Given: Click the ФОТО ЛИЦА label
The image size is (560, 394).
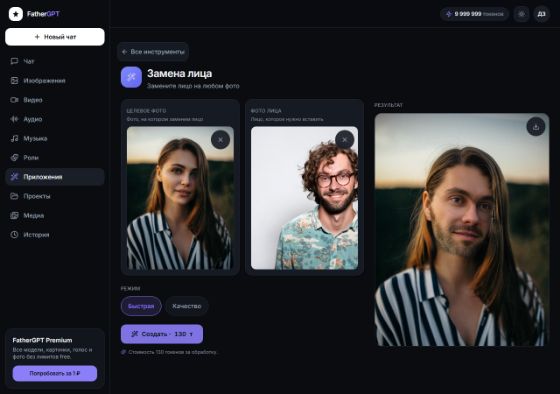Looking at the screenshot, I should click(266, 111).
